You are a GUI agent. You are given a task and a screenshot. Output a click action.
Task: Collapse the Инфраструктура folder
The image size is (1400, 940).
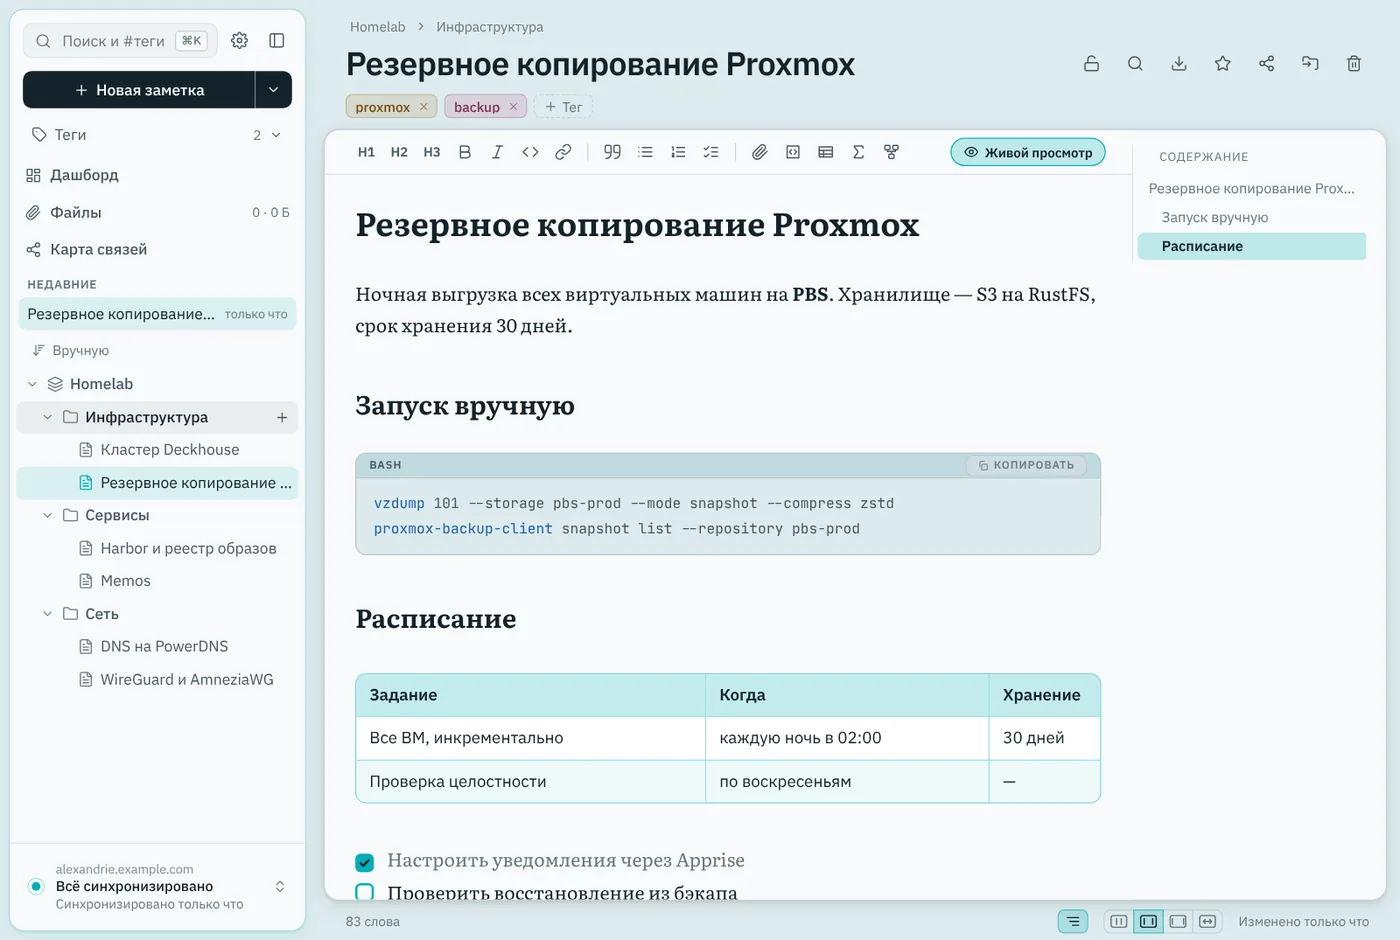coord(47,417)
